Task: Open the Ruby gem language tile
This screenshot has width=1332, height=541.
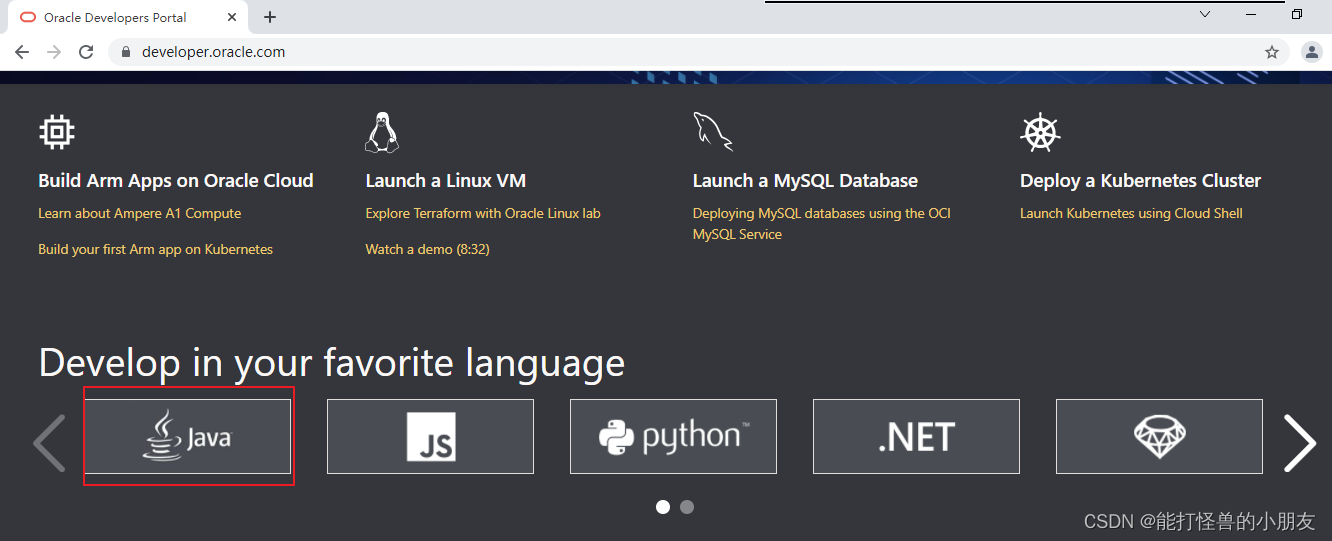Action: coord(1159,437)
